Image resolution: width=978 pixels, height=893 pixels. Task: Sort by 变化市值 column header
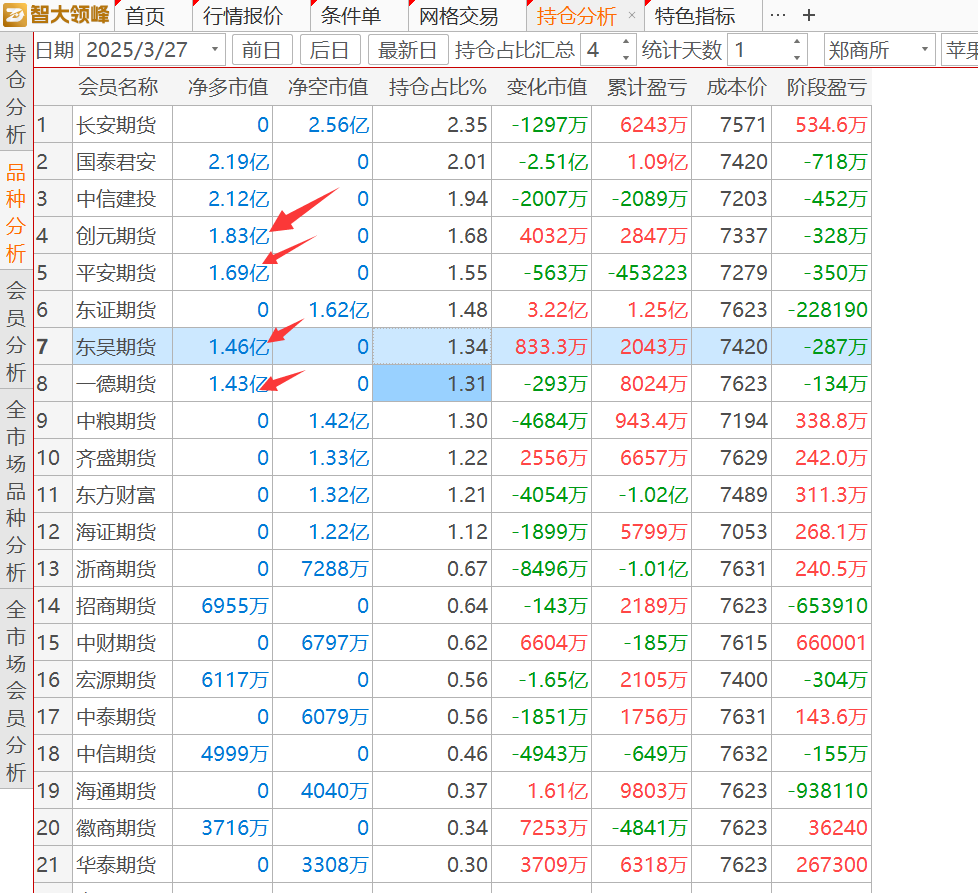point(547,87)
